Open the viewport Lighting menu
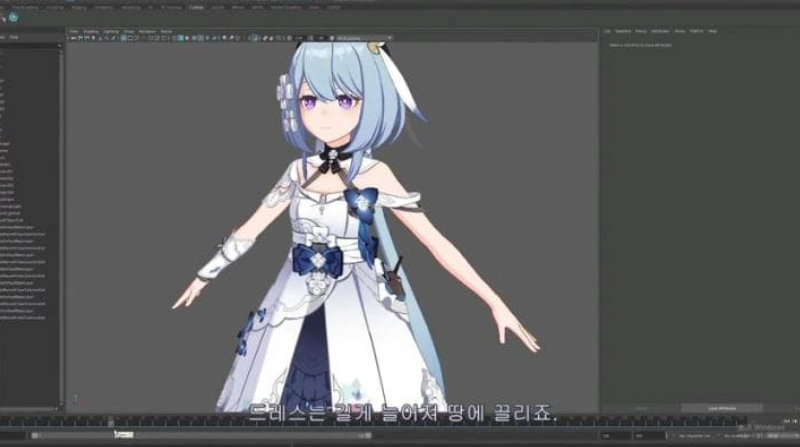The width and height of the screenshot is (800, 447). [110, 32]
